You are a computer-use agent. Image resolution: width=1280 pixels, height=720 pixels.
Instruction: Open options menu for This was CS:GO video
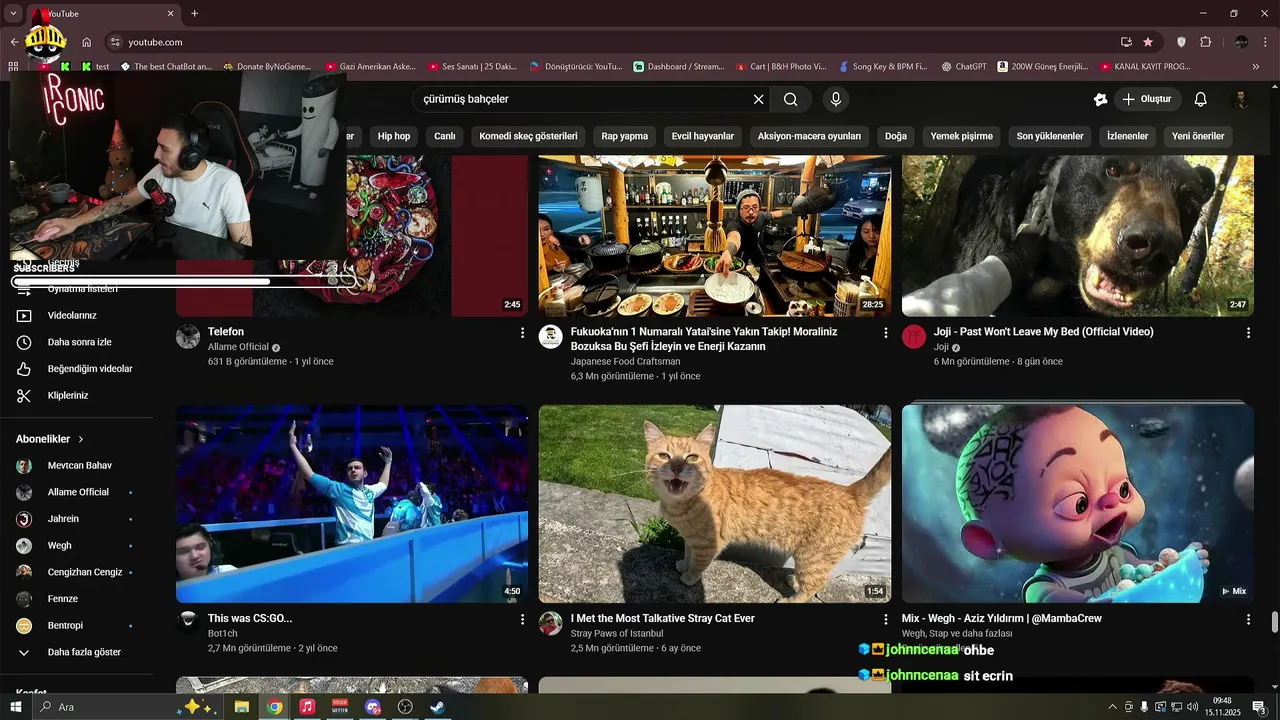[522, 619]
